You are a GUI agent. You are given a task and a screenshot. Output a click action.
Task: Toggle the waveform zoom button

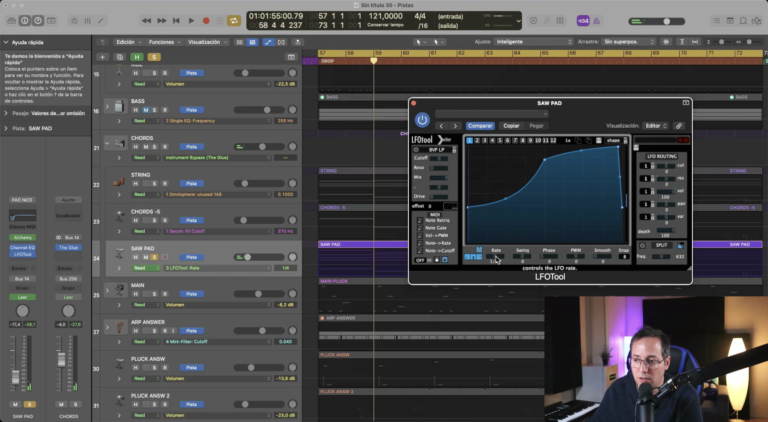point(666,42)
